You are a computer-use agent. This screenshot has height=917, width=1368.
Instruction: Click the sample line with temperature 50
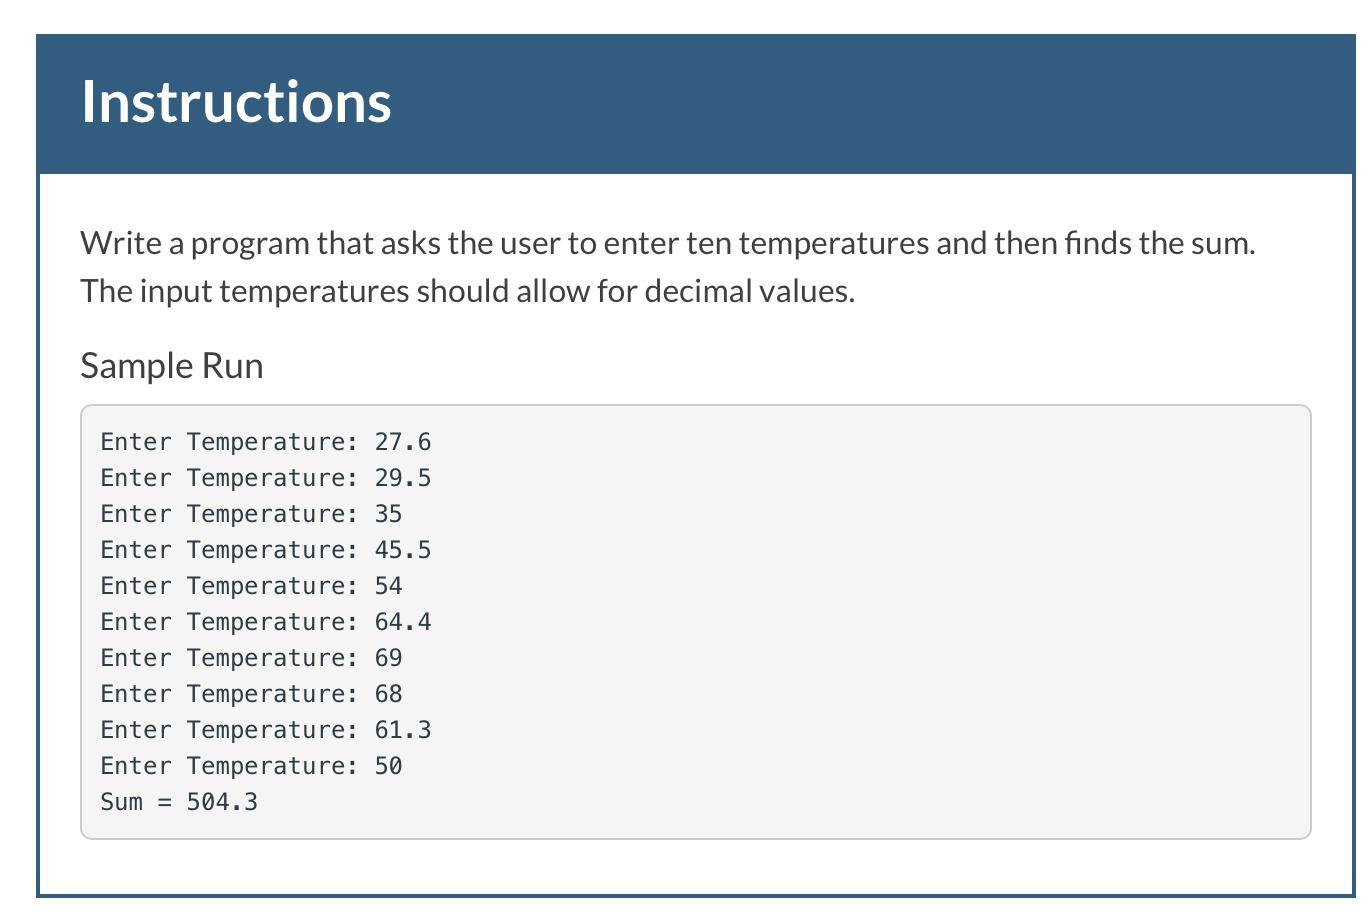point(251,766)
